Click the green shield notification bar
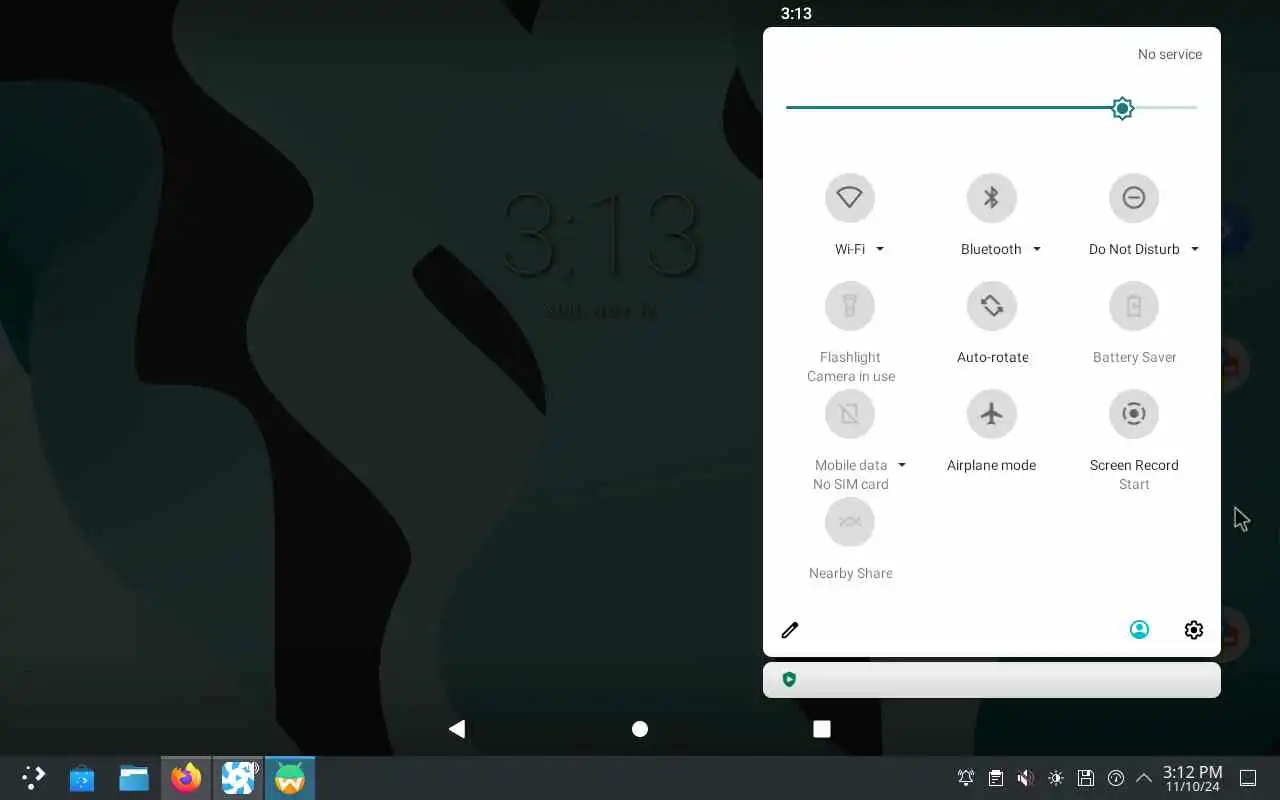Screen dimensions: 1280x800 tap(991, 680)
